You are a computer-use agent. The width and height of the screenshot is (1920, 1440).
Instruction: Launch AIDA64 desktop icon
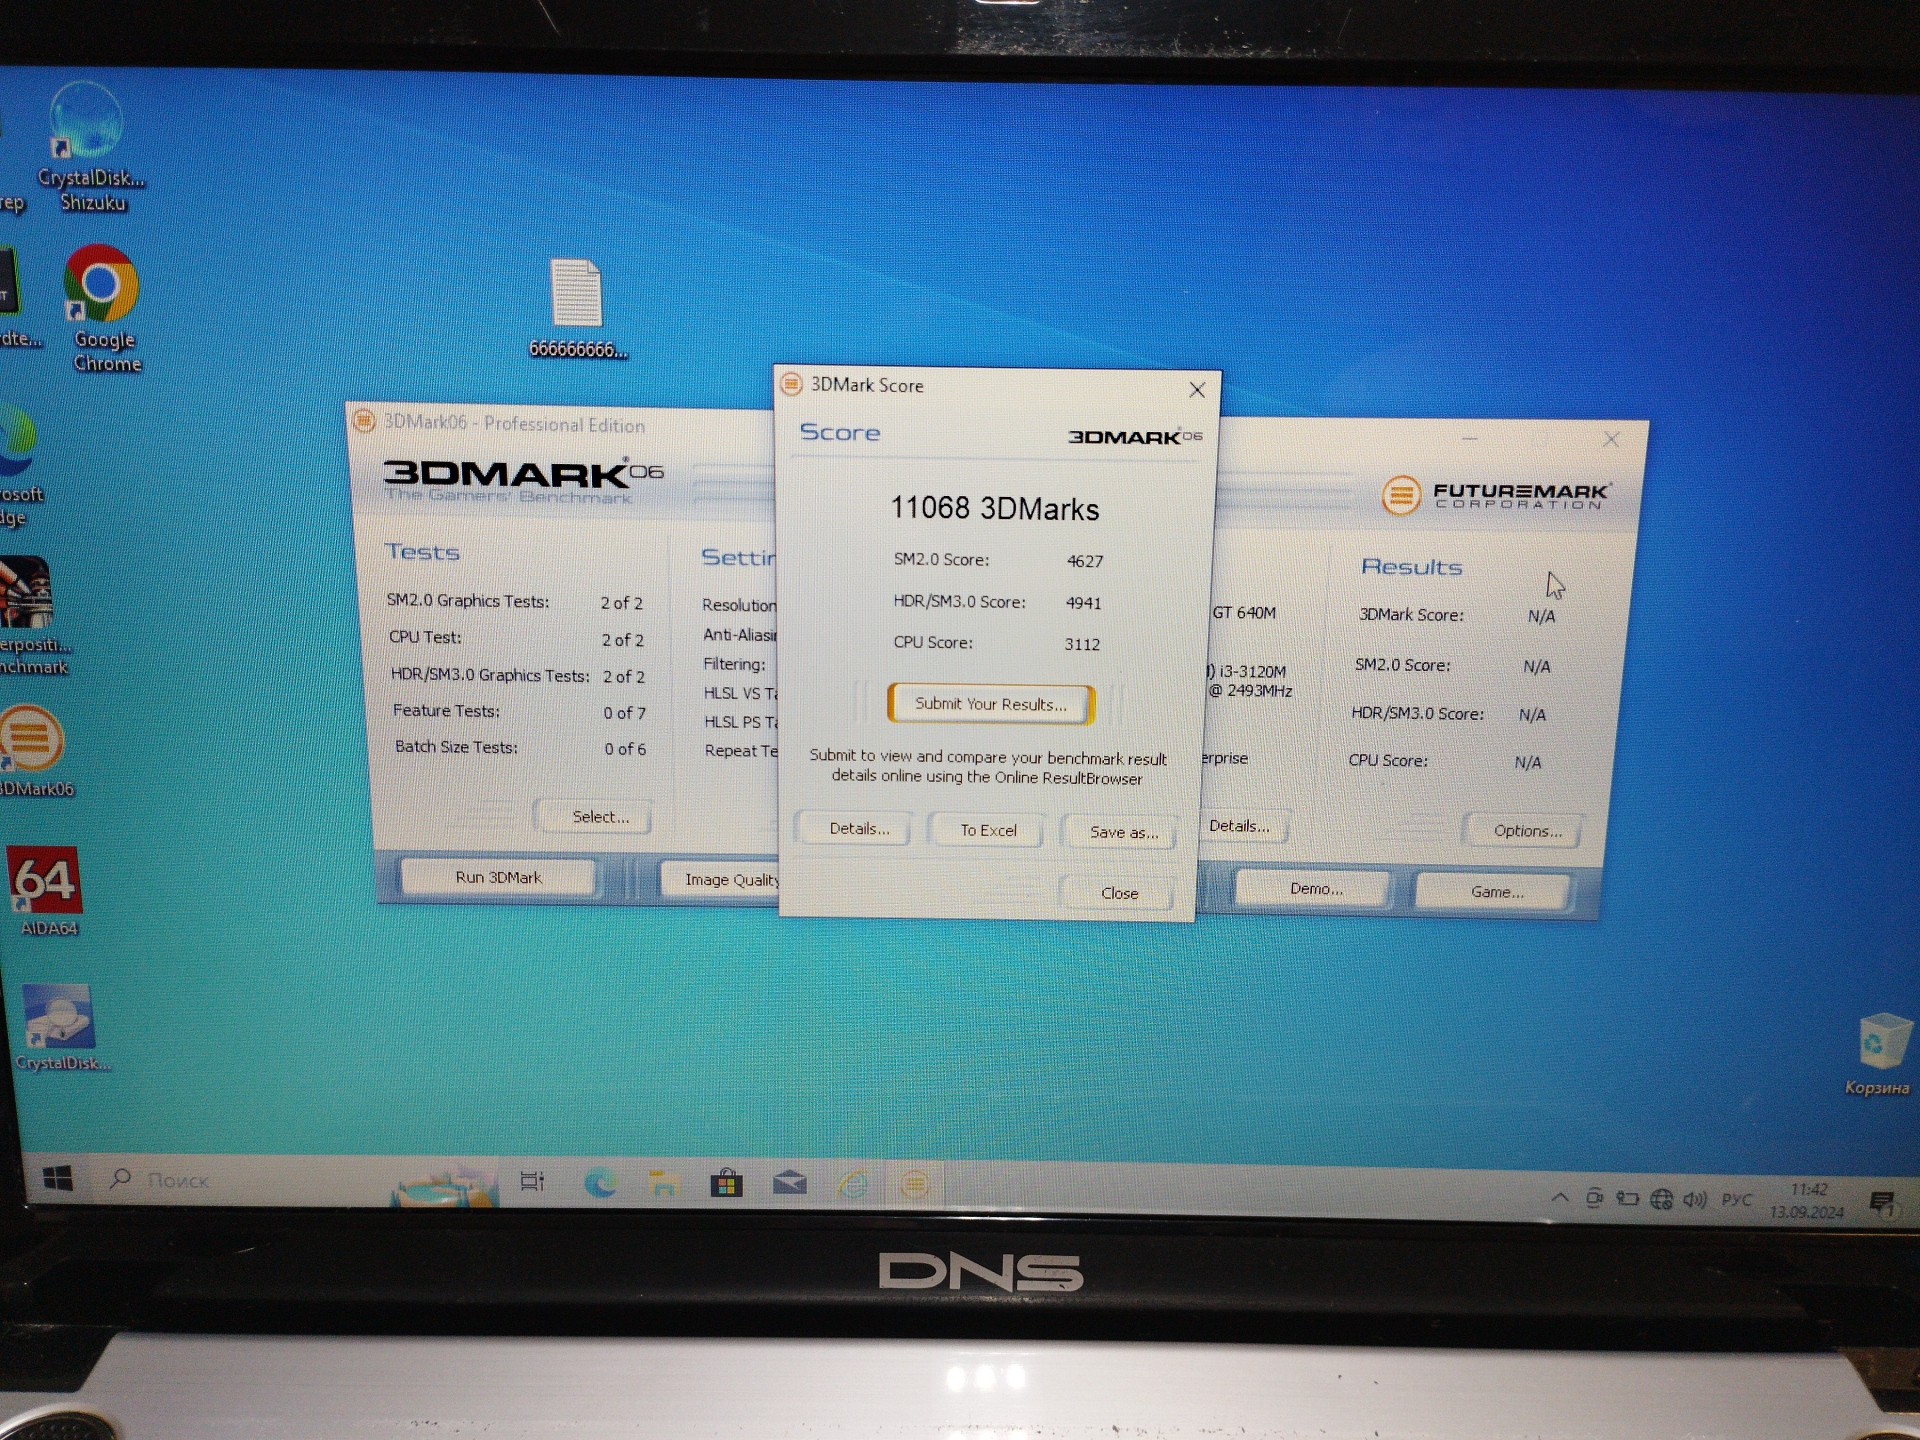pos(46,891)
